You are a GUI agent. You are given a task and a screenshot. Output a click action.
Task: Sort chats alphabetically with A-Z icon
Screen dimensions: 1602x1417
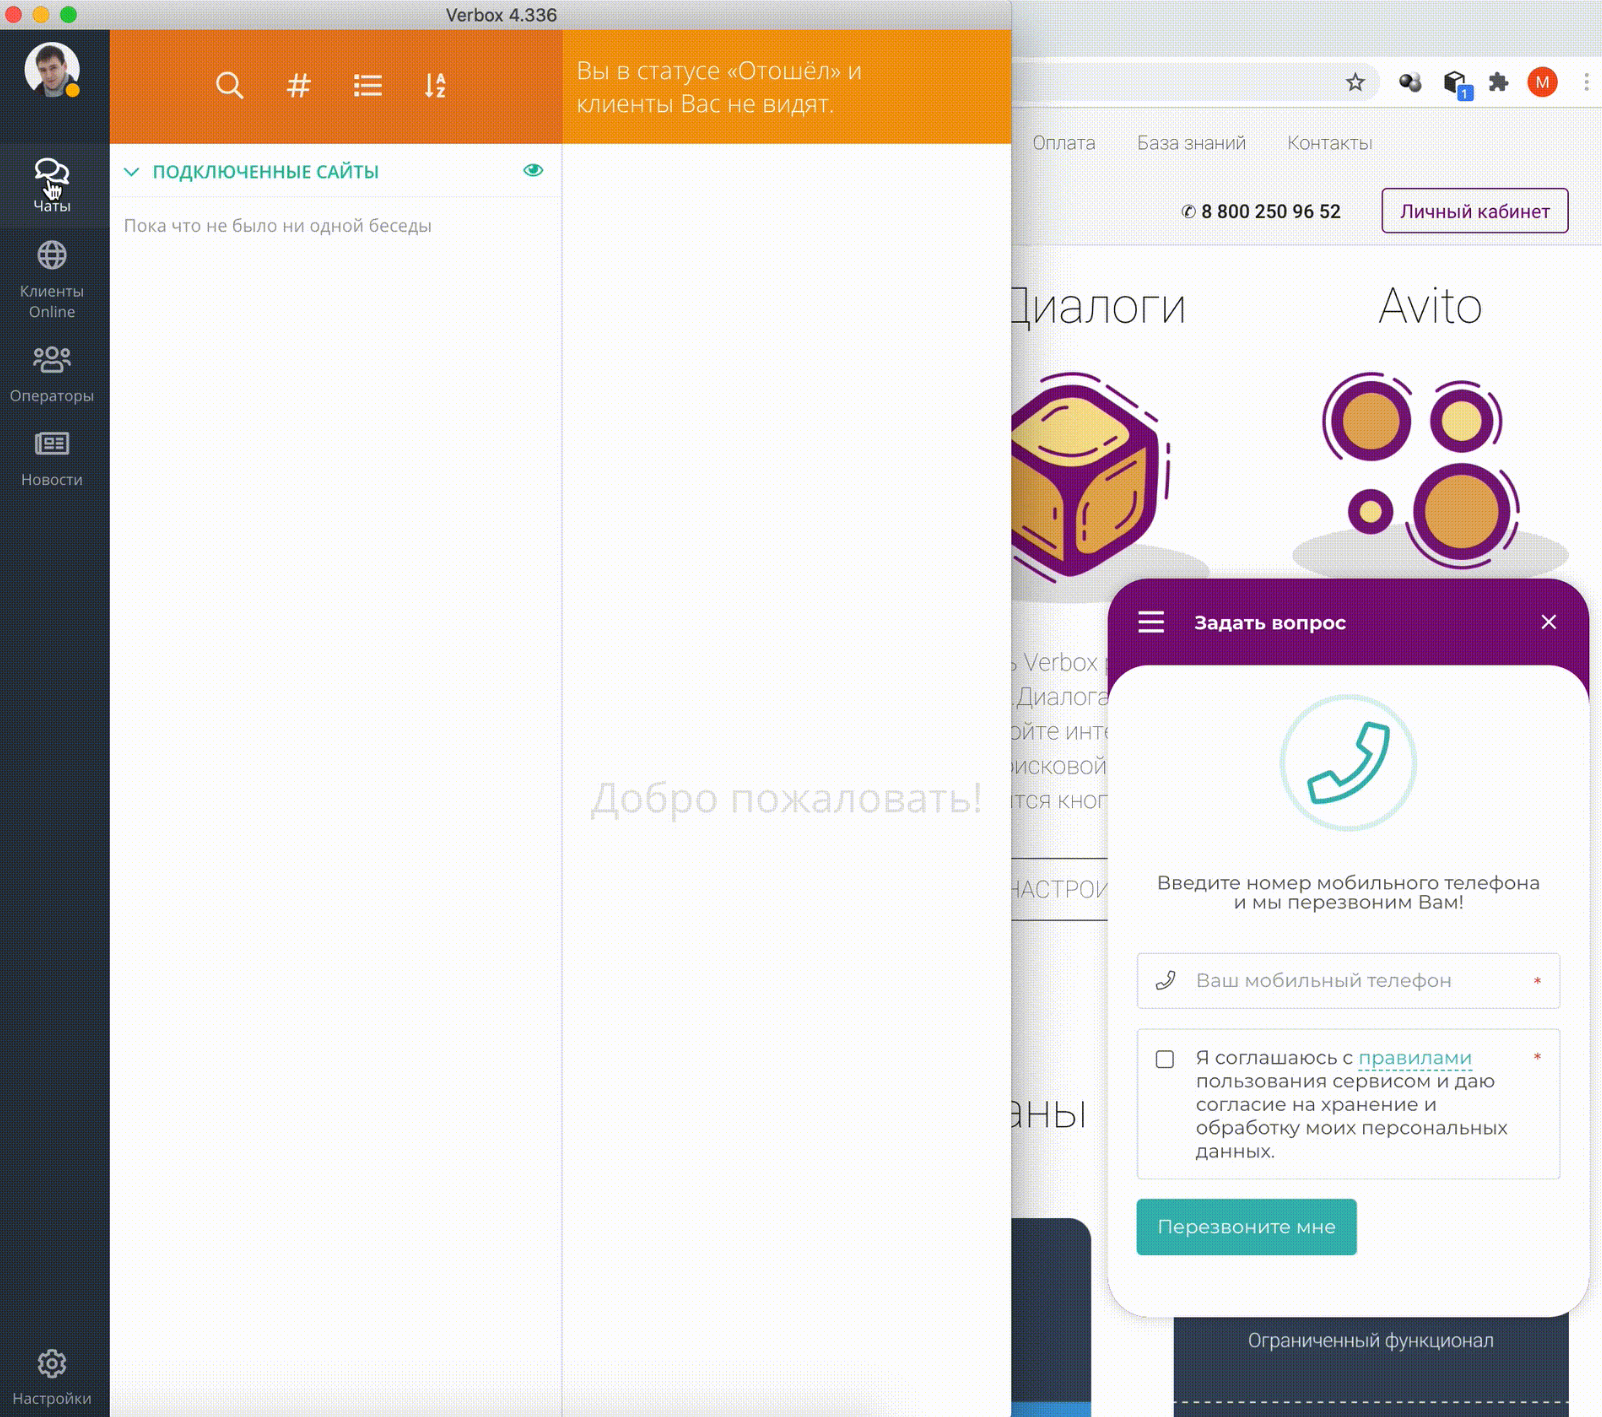[x=435, y=86]
